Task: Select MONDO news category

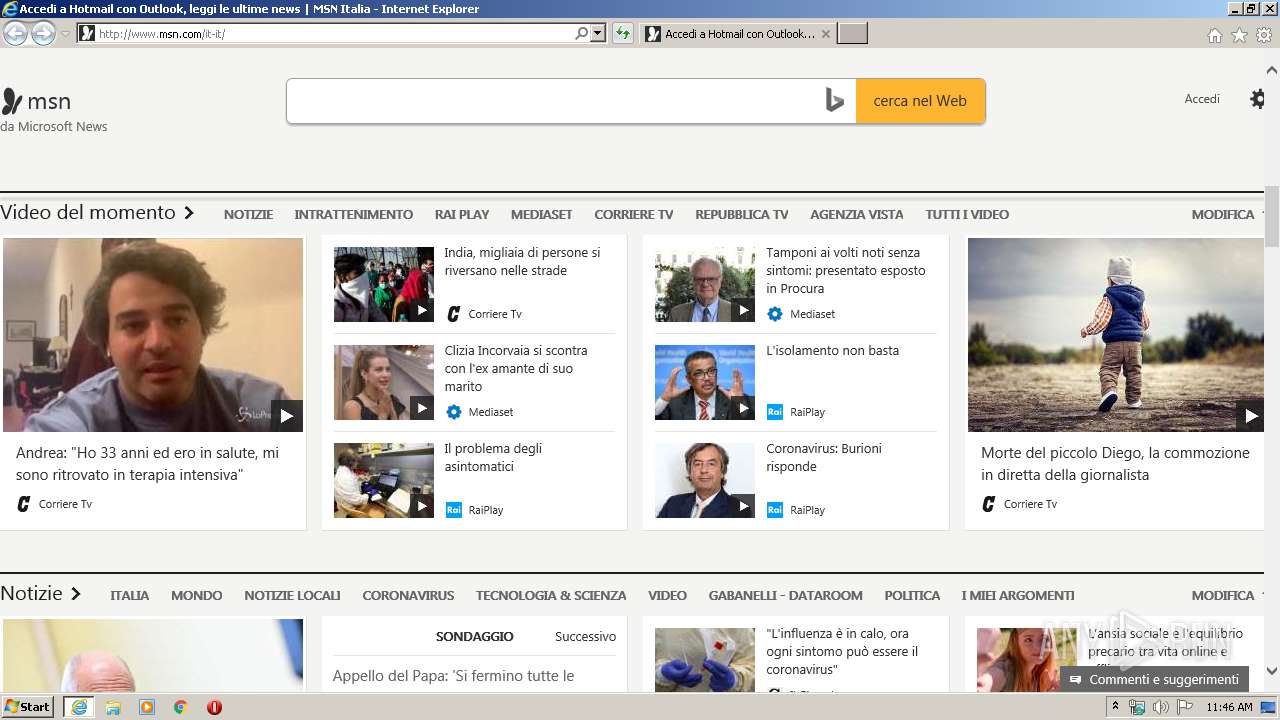Action: tap(196, 595)
